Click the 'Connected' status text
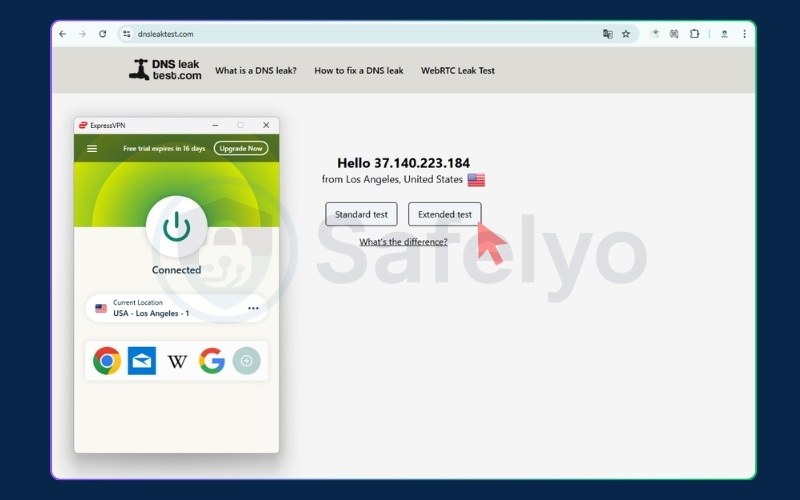 (177, 270)
